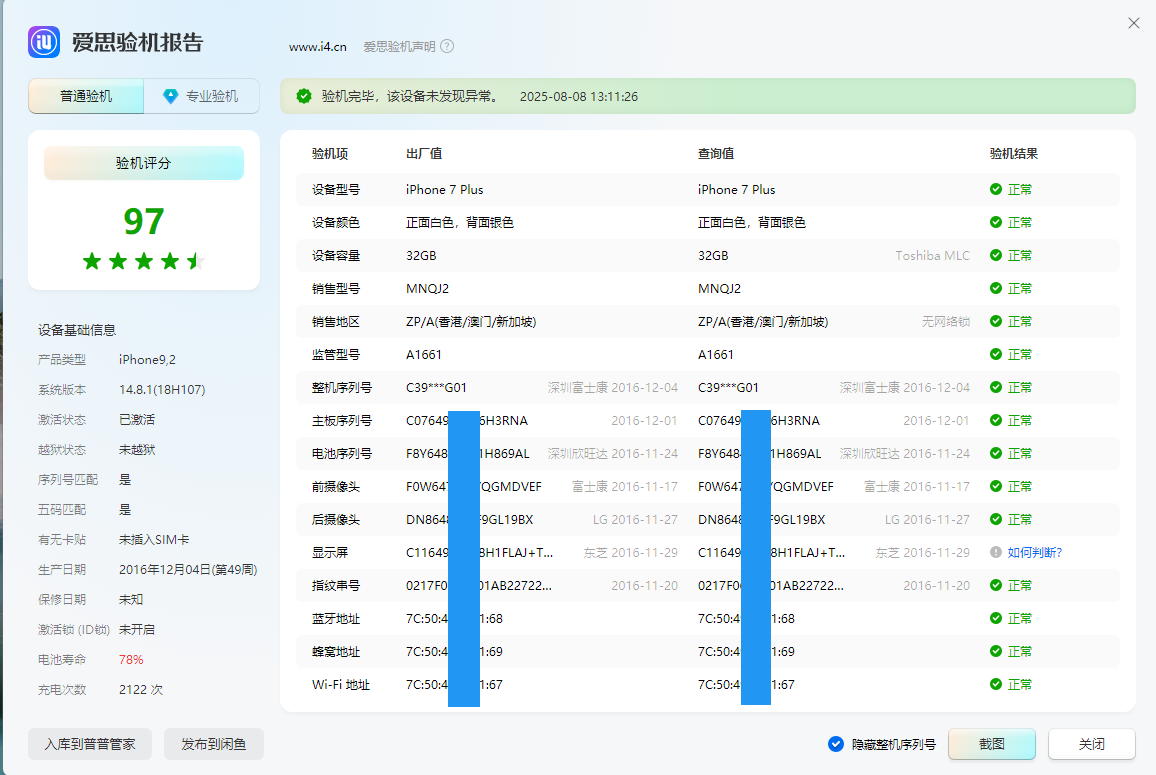This screenshot has height=775, width=1156.
Task: Open the 爱思验机声明 link
Action: 400,46
